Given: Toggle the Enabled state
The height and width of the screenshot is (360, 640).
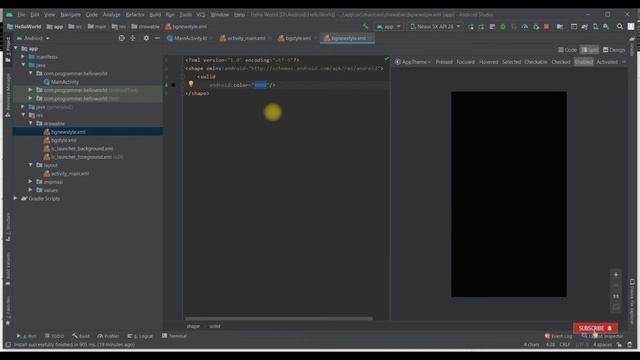Looking at the screenshot, I should coord(584,62).
